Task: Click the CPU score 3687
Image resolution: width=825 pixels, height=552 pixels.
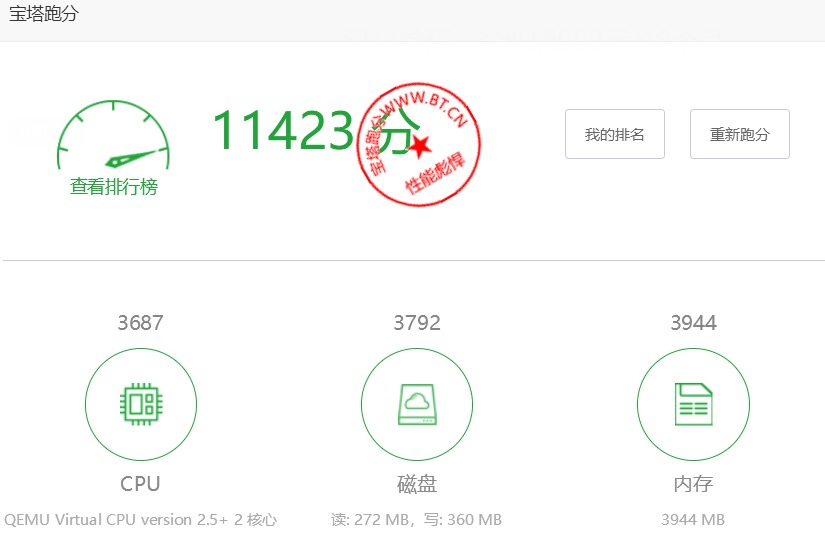Action: [x=140, y=323]
